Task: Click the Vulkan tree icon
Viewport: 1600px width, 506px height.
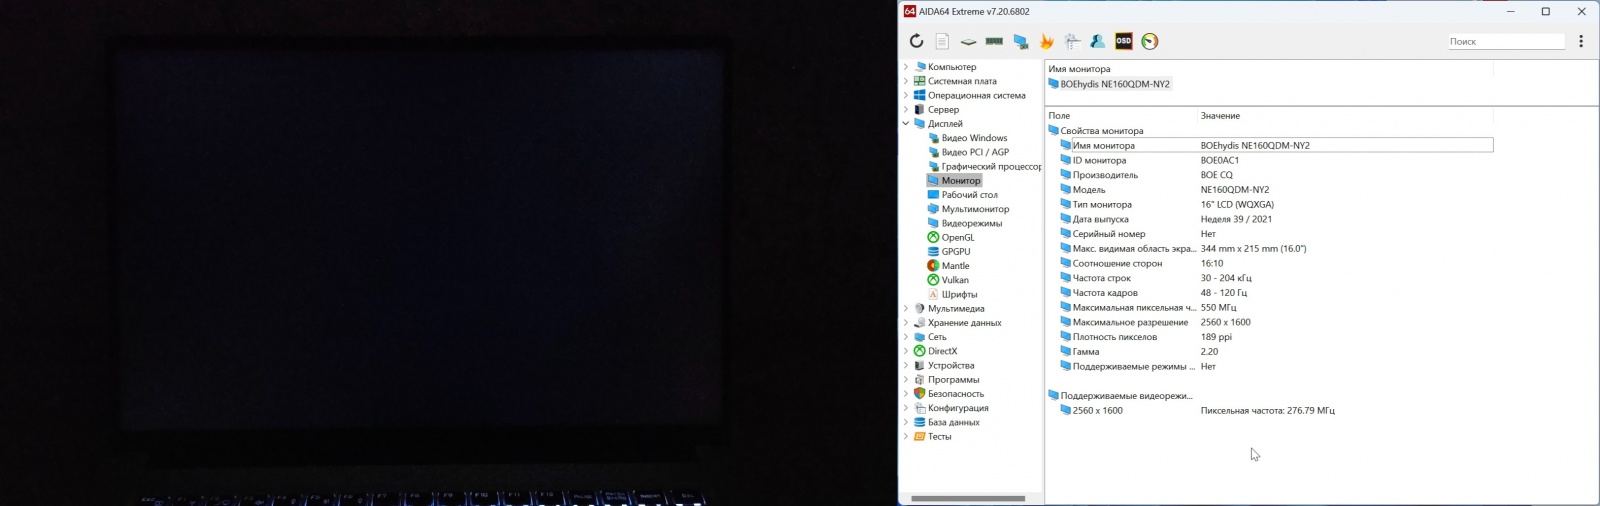Action: (x=933, y=280)
